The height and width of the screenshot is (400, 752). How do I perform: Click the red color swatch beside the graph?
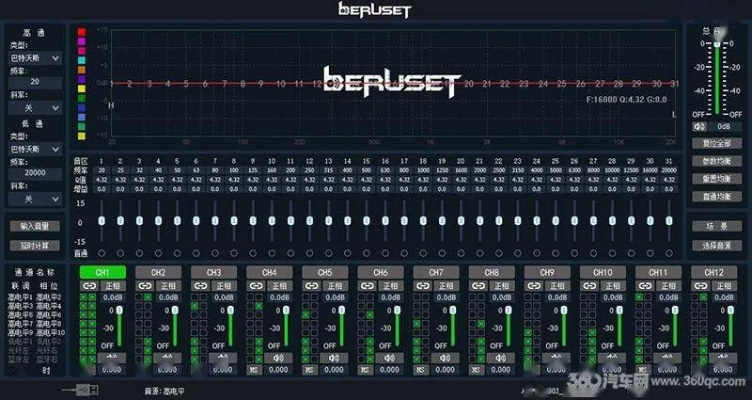click(82, 32)
